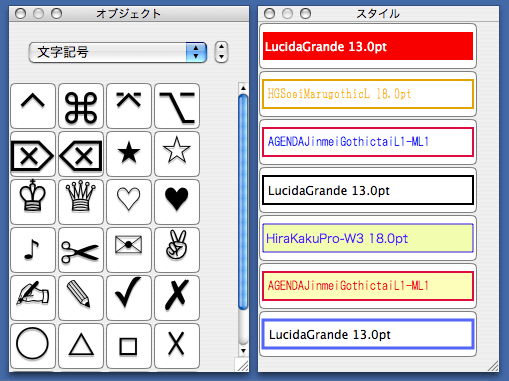509x381 pixels.
Task: Select the scissors symbol
Action: pyautogui.click(x=81, y=250)
